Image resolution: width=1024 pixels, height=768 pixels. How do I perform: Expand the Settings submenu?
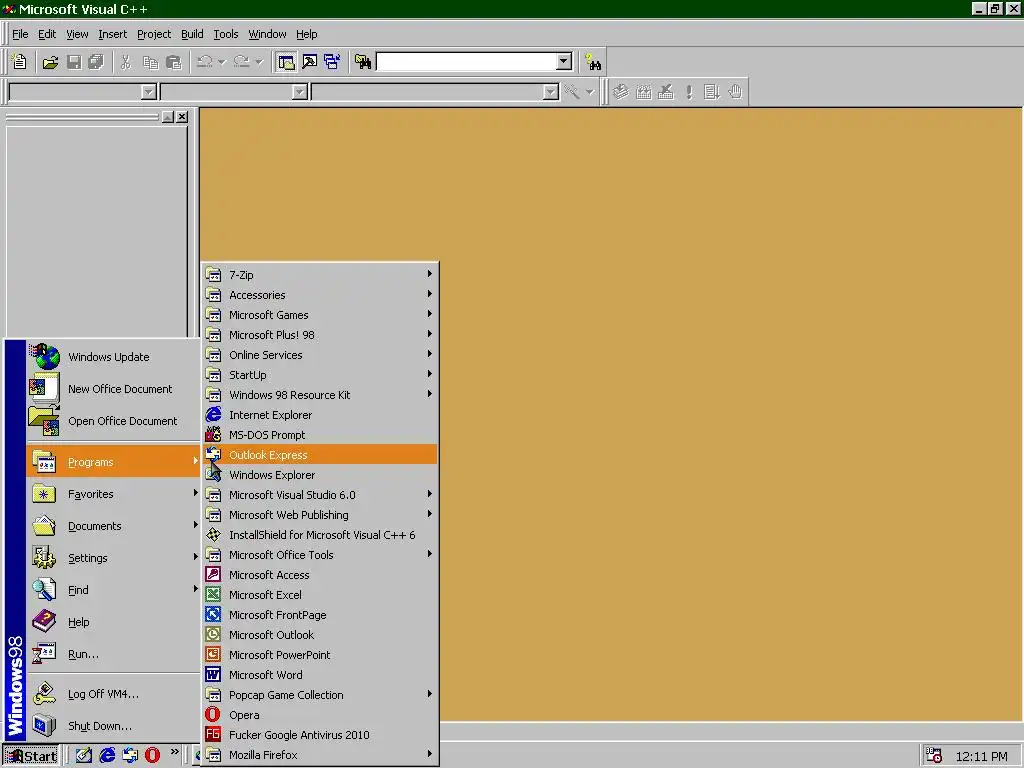pos(114,558)
